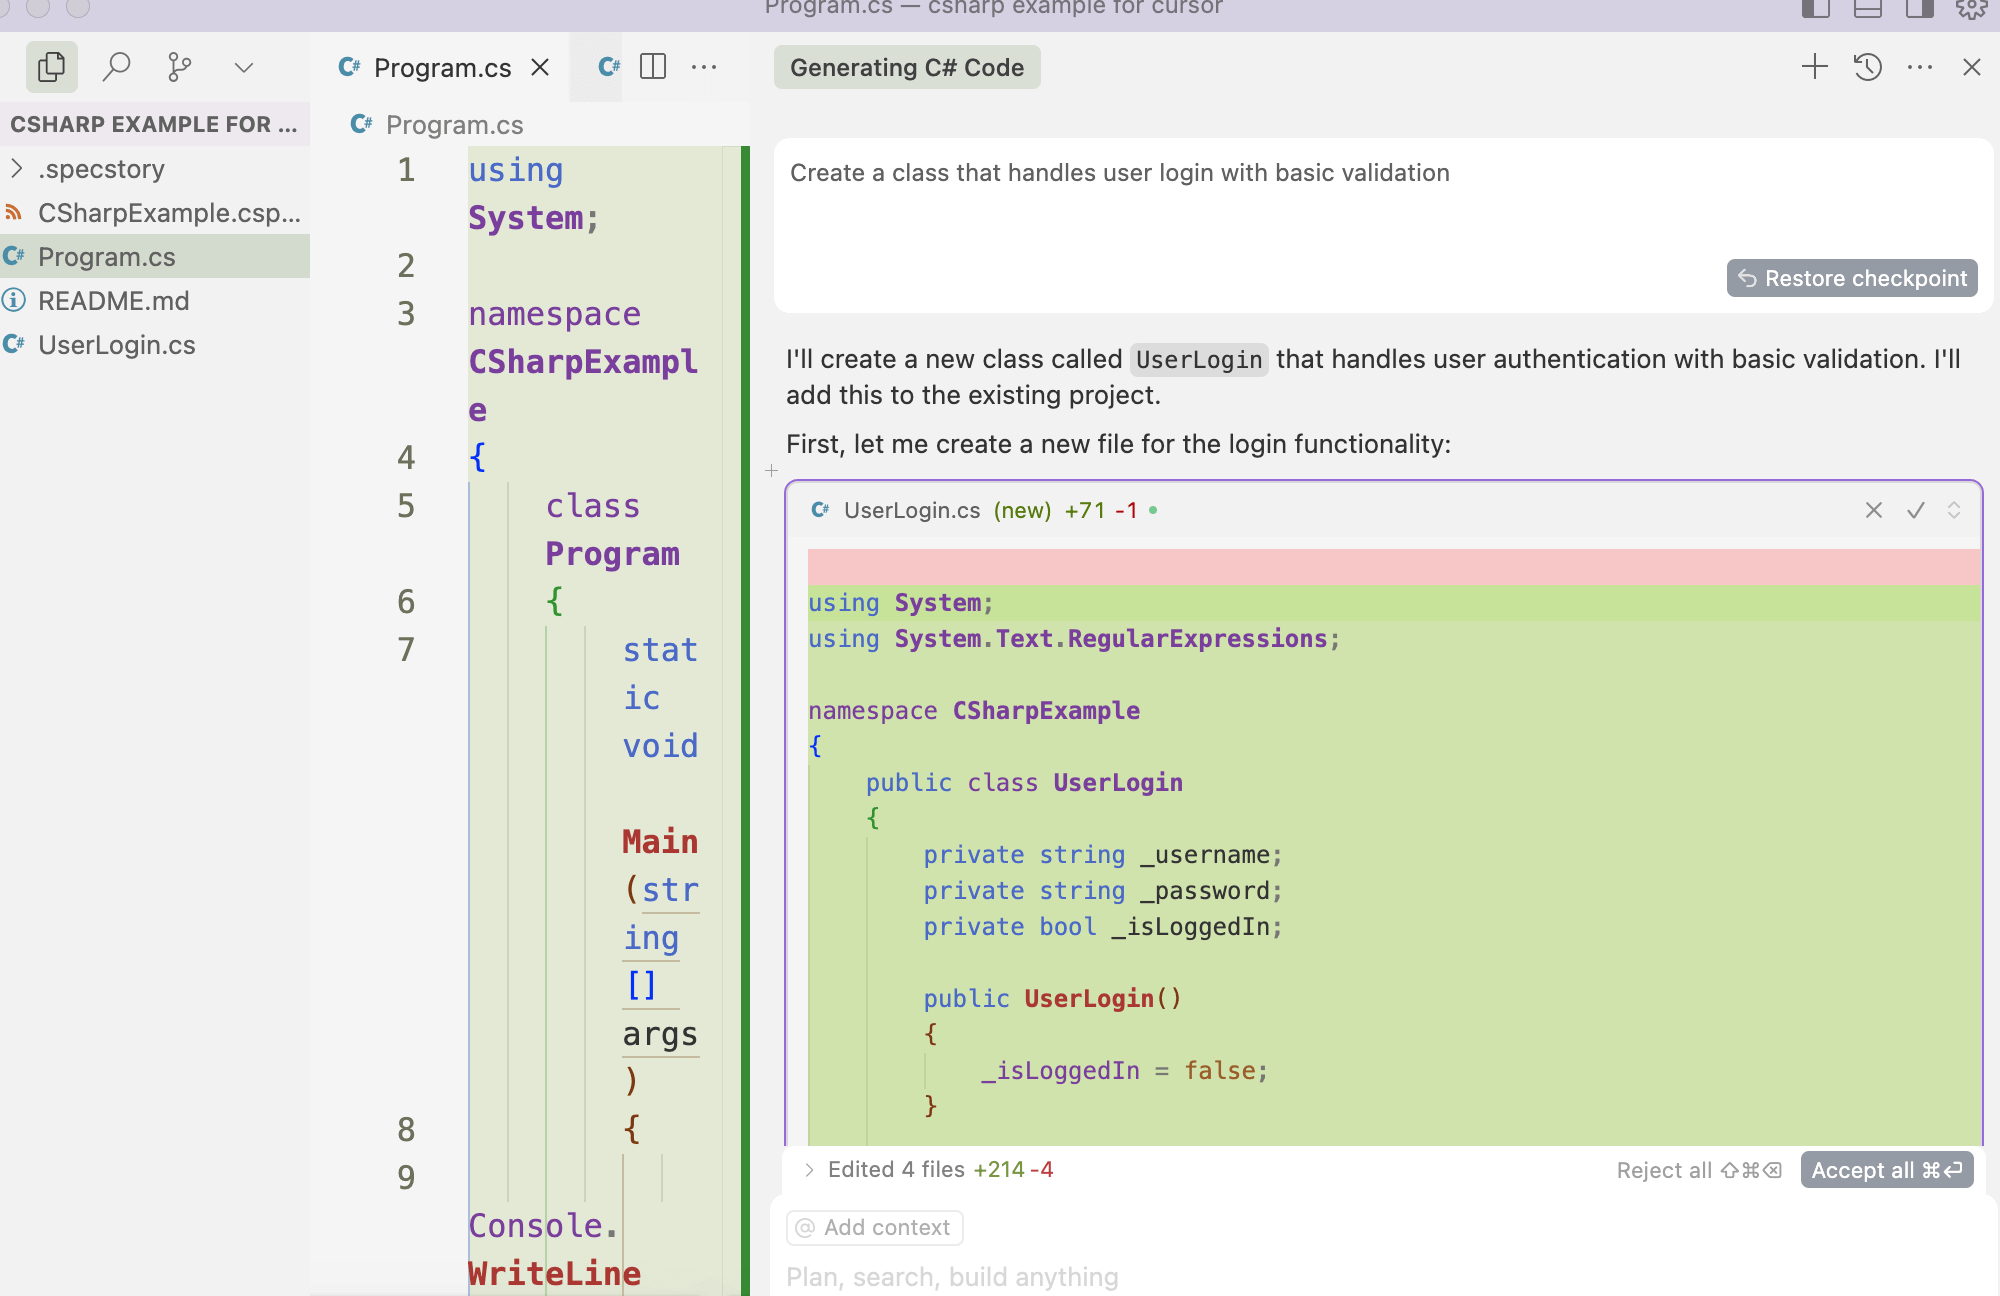Reject the UserLogin.cs diff with X

pyautogui.click(x=1874, y=510)
